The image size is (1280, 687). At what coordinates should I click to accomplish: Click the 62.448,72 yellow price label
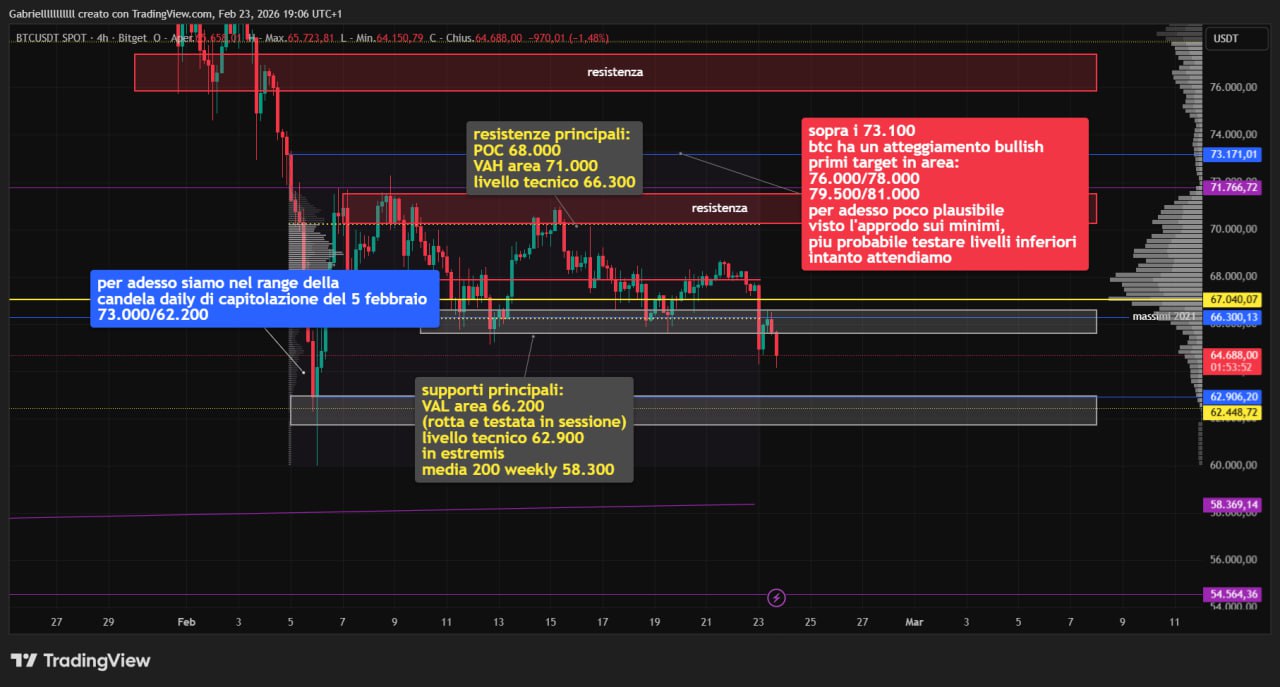1233,412
